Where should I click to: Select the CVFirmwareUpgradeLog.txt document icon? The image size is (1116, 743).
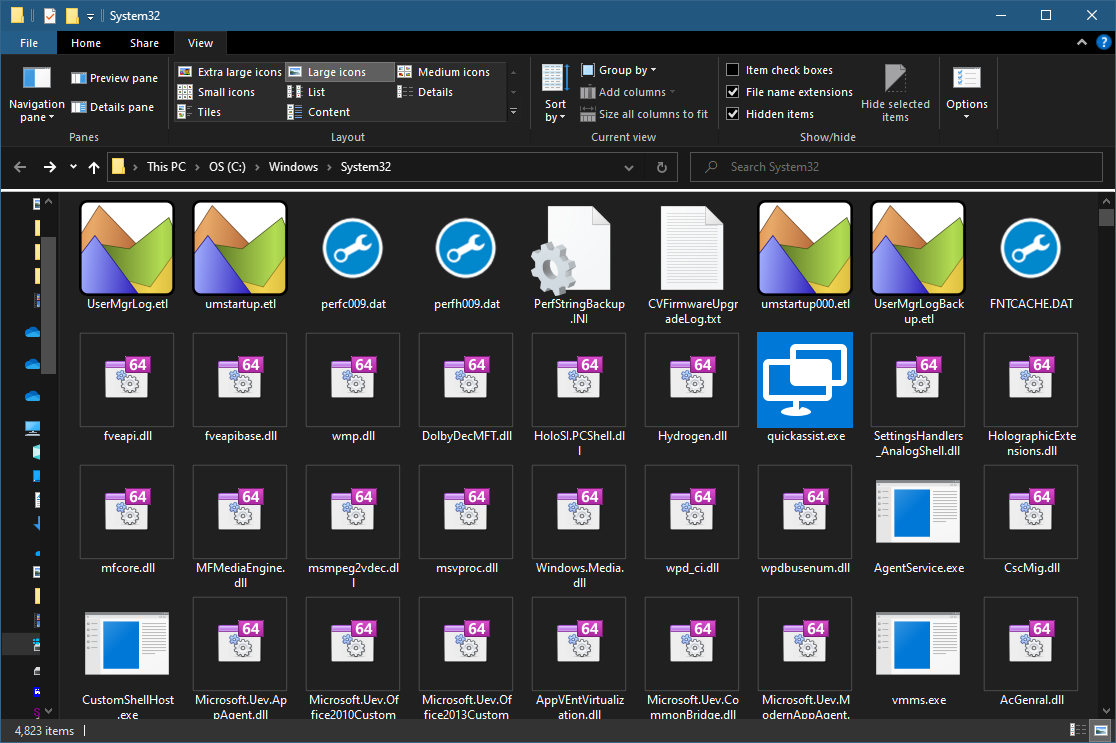692,248
